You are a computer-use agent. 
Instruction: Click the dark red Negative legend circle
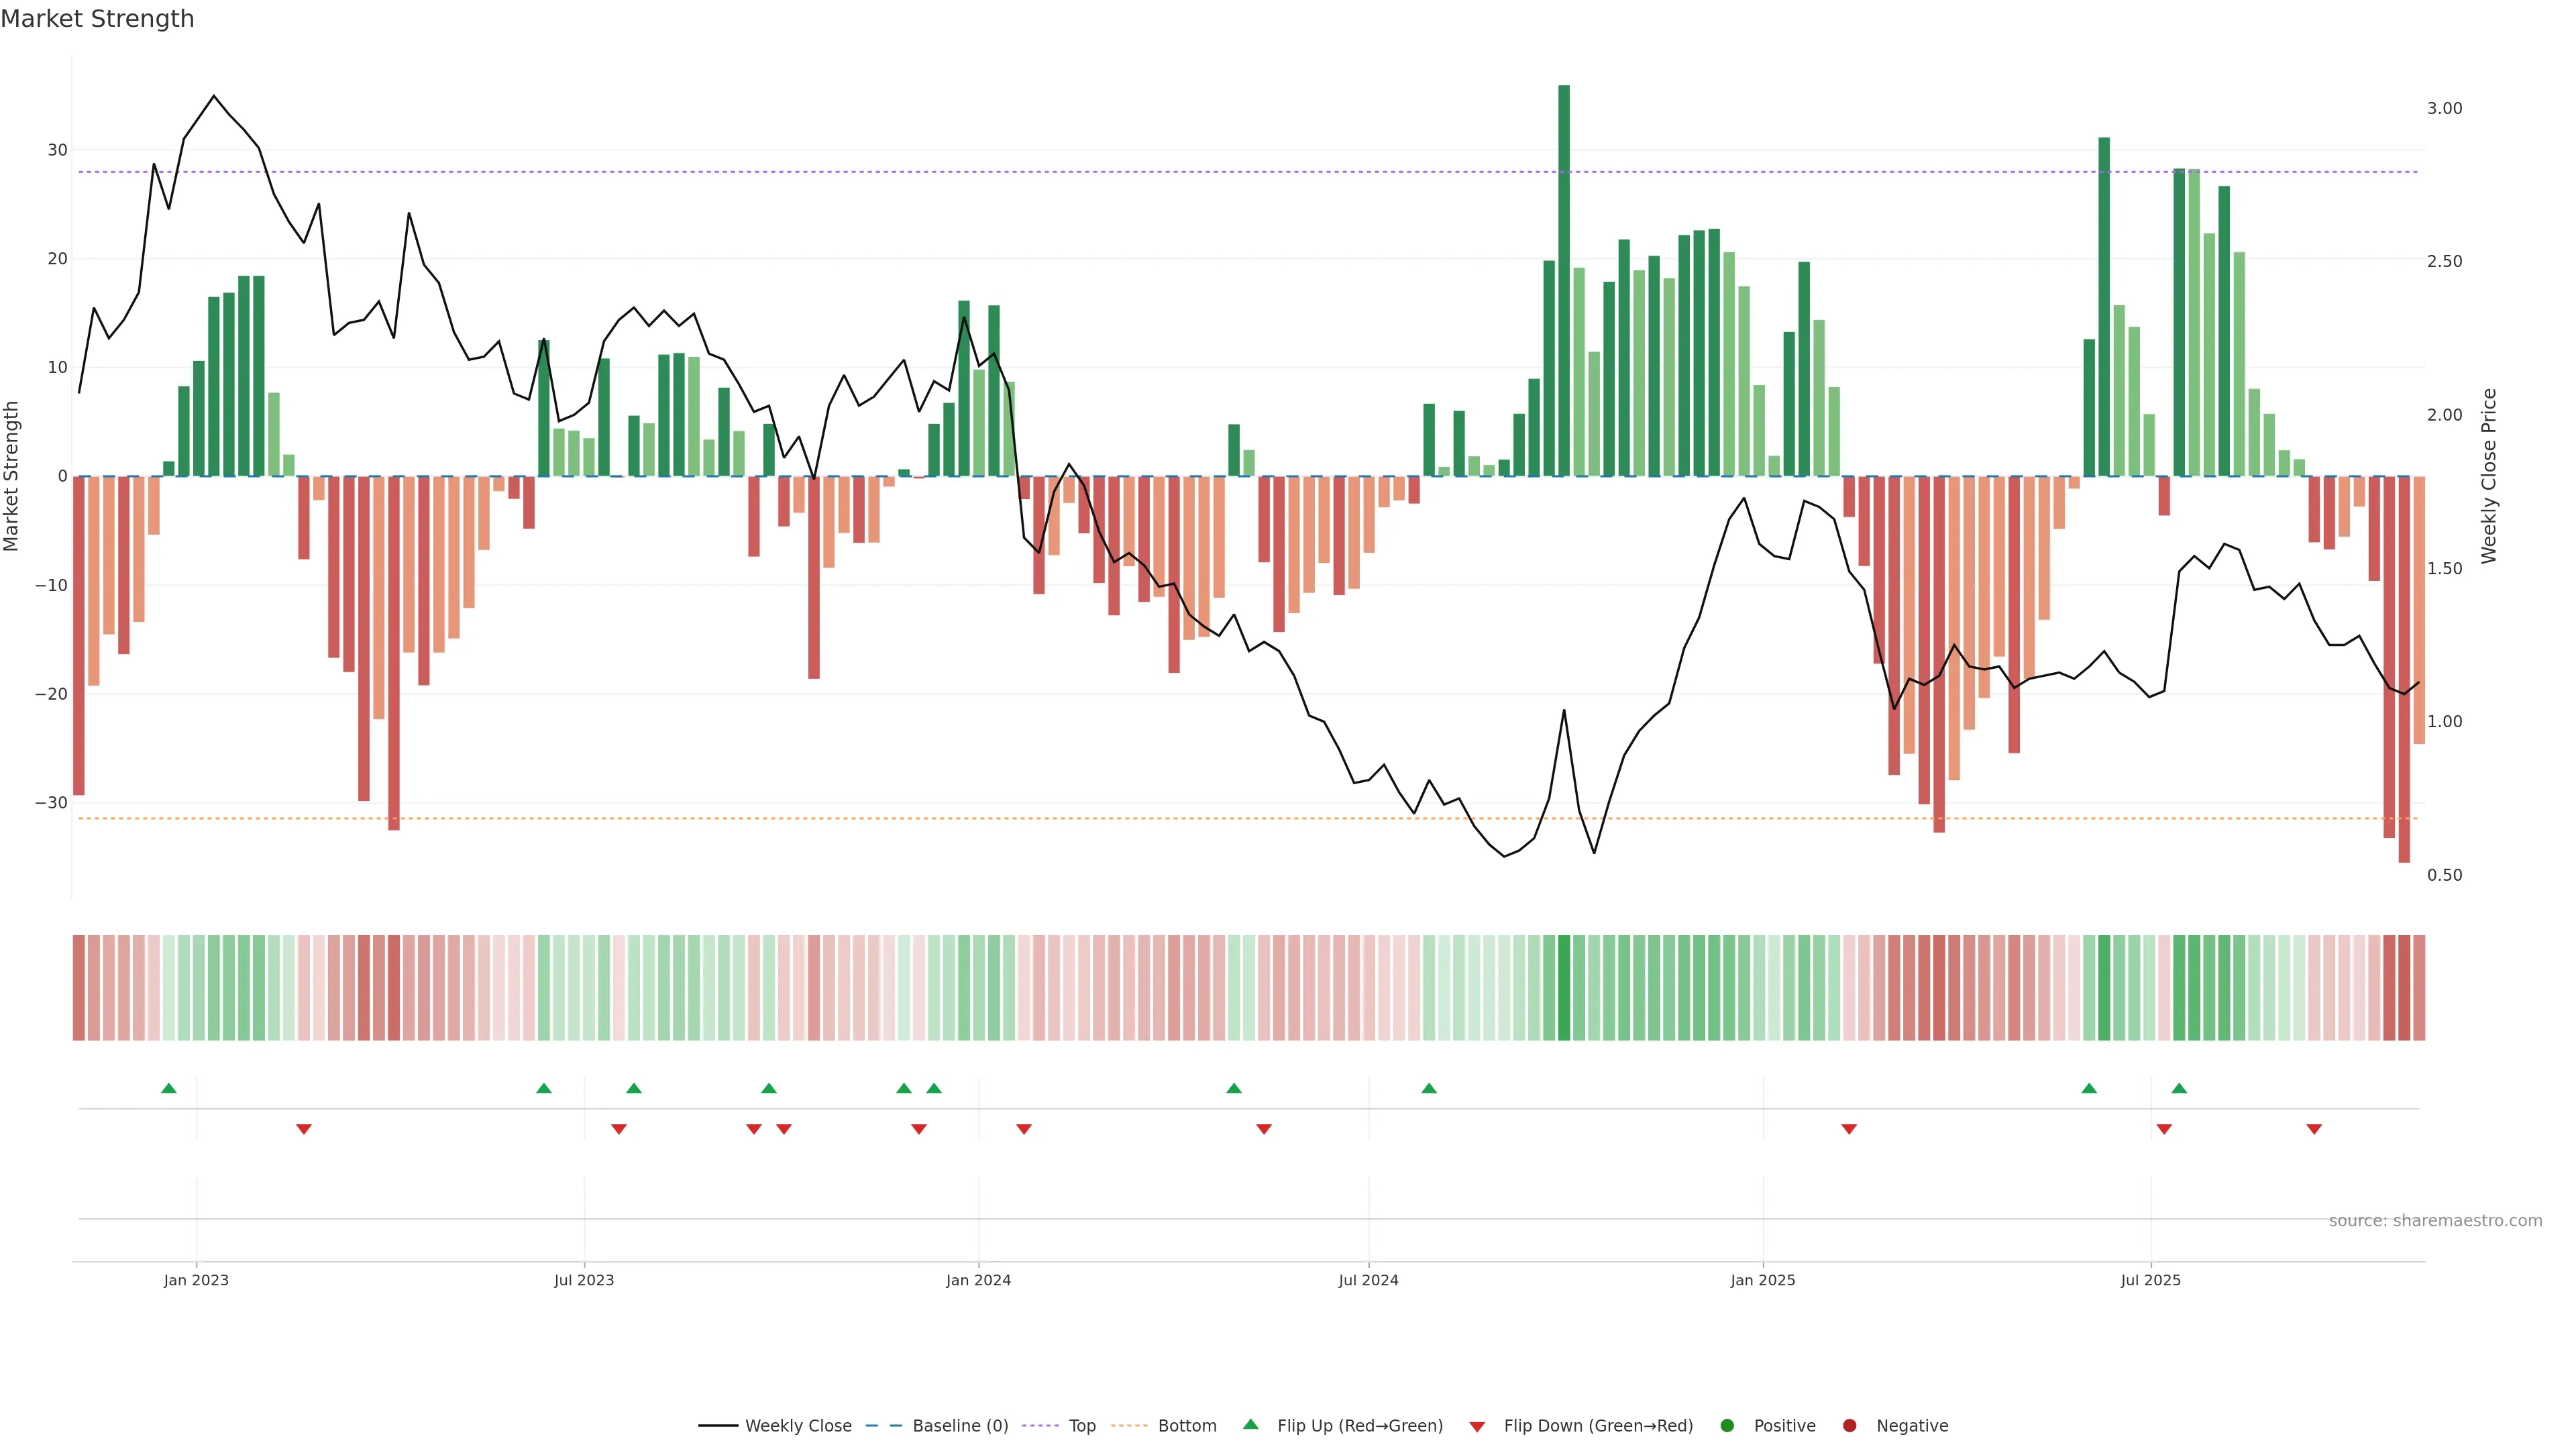tap(1849, 1425)
